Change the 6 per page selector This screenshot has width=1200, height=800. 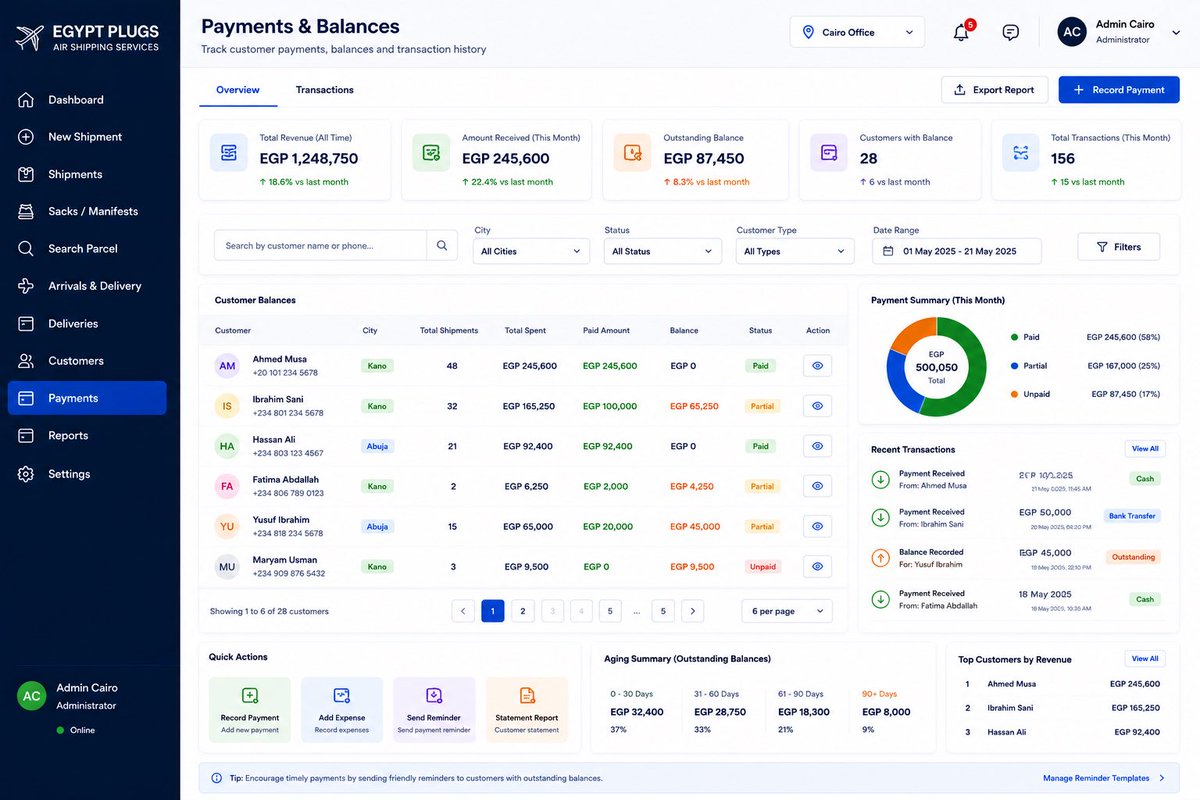(787, 611)
